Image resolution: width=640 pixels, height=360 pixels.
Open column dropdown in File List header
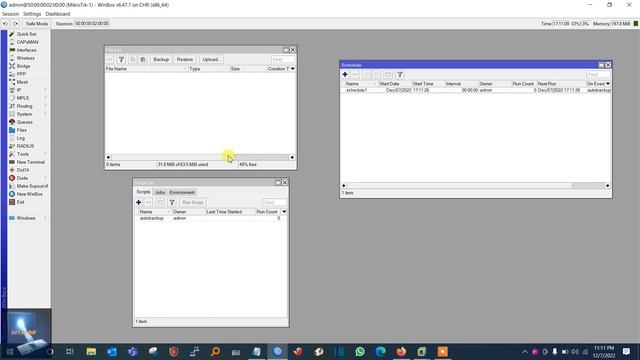pos(293,69)
